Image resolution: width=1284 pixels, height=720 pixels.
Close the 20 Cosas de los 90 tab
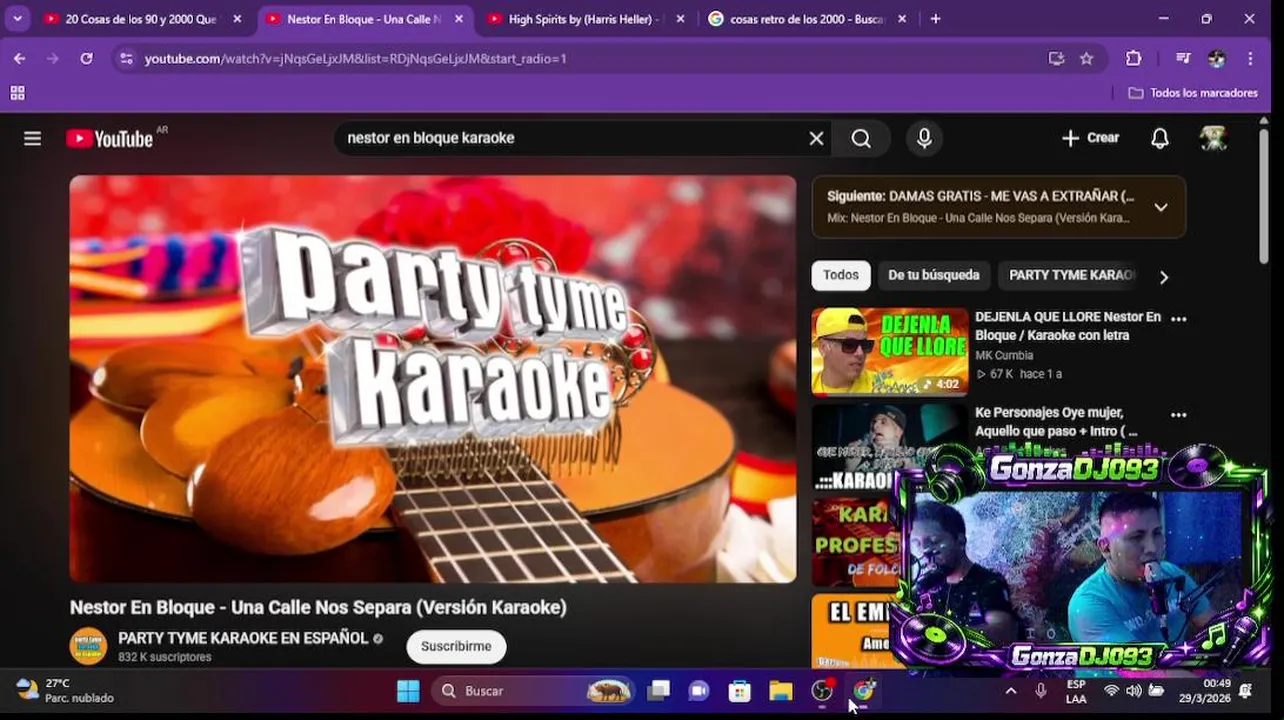237,19
